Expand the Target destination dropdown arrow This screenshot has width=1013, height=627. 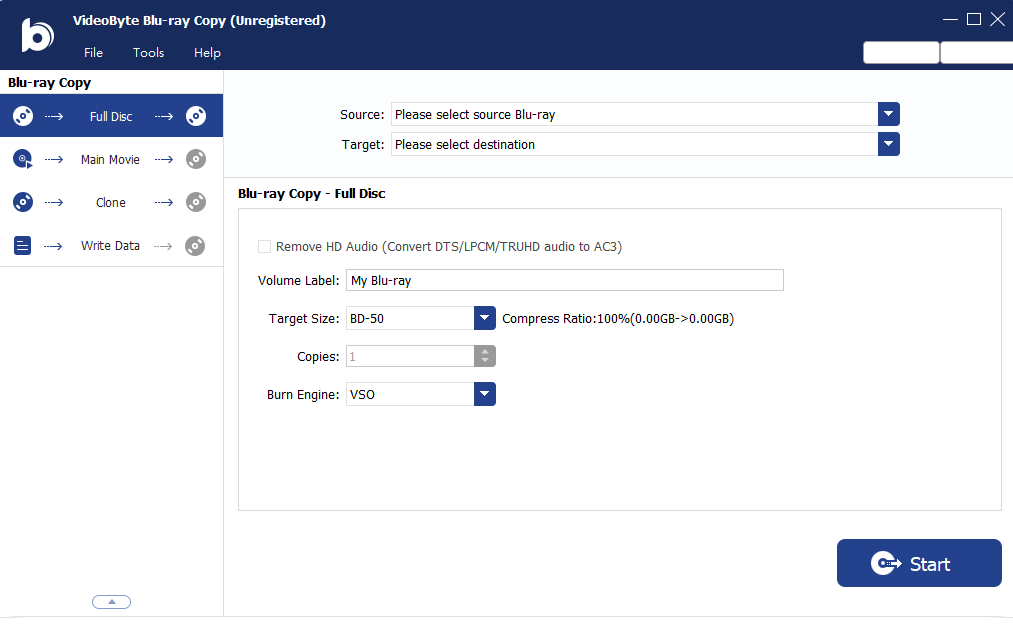[x=888, y=144]
